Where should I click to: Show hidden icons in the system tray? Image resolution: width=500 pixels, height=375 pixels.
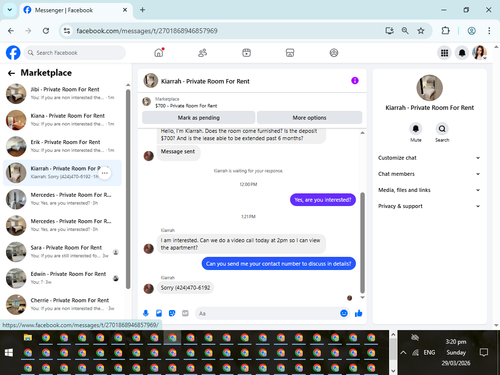(403, 352)
